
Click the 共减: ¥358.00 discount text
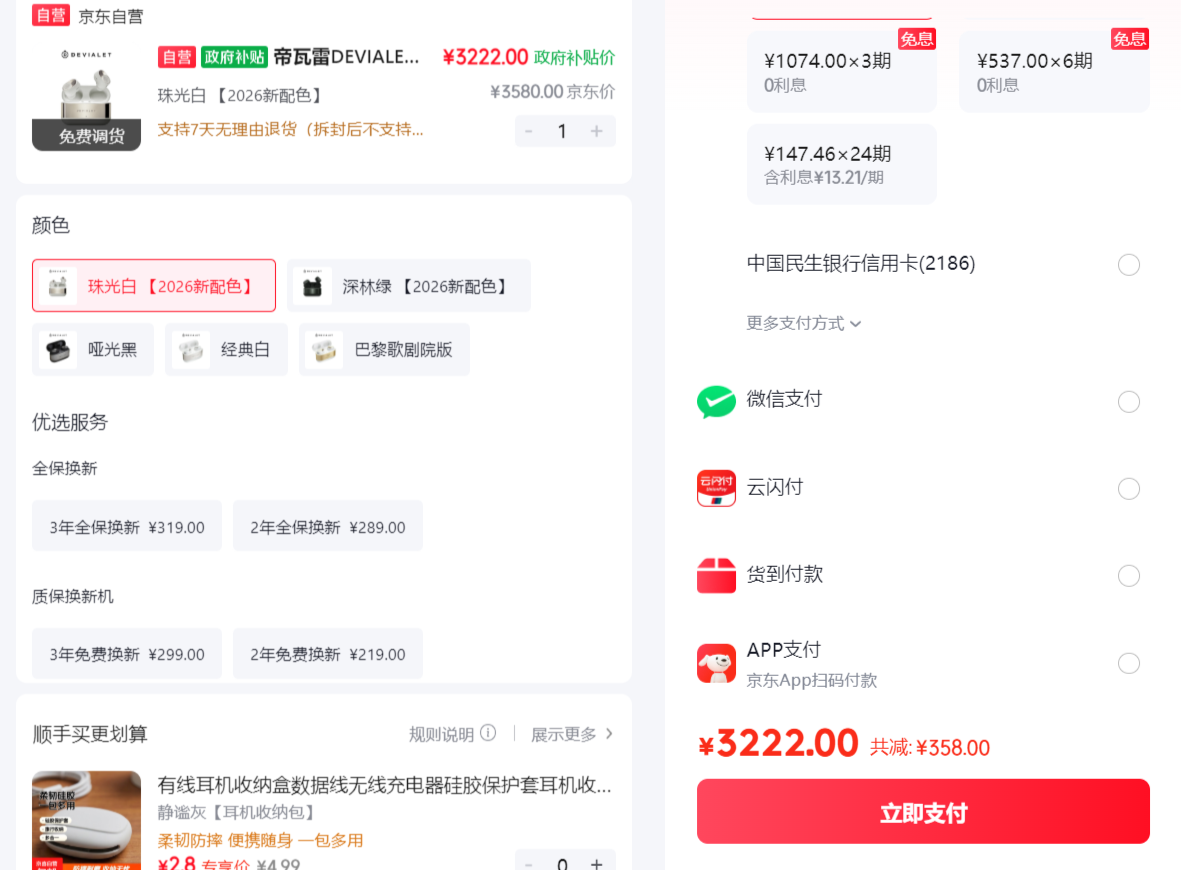(x=930, y=747)
